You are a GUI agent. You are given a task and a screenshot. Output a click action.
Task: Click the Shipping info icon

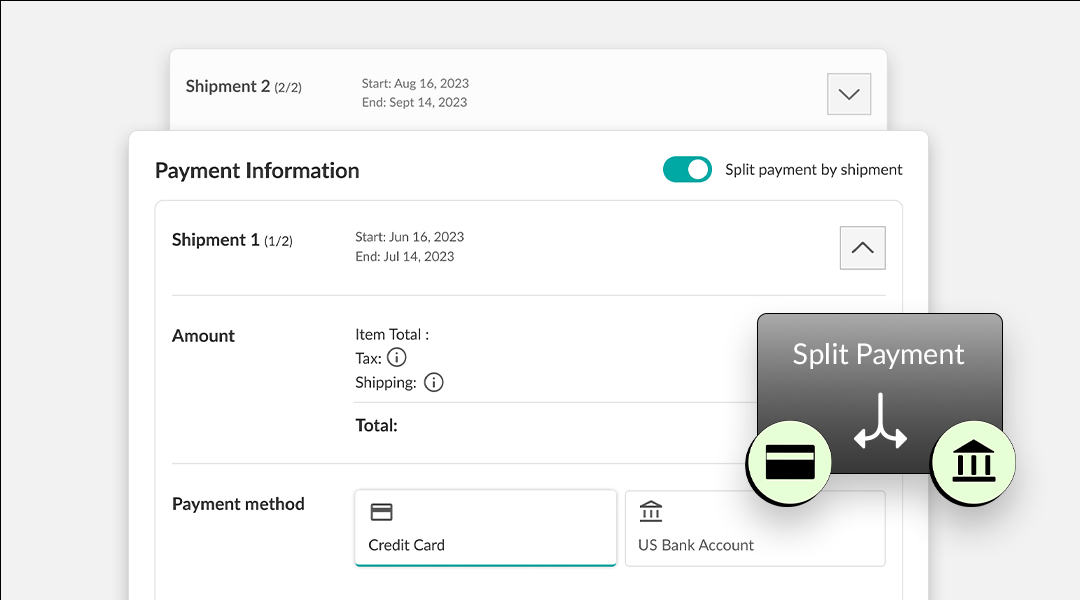coord(433,382)
